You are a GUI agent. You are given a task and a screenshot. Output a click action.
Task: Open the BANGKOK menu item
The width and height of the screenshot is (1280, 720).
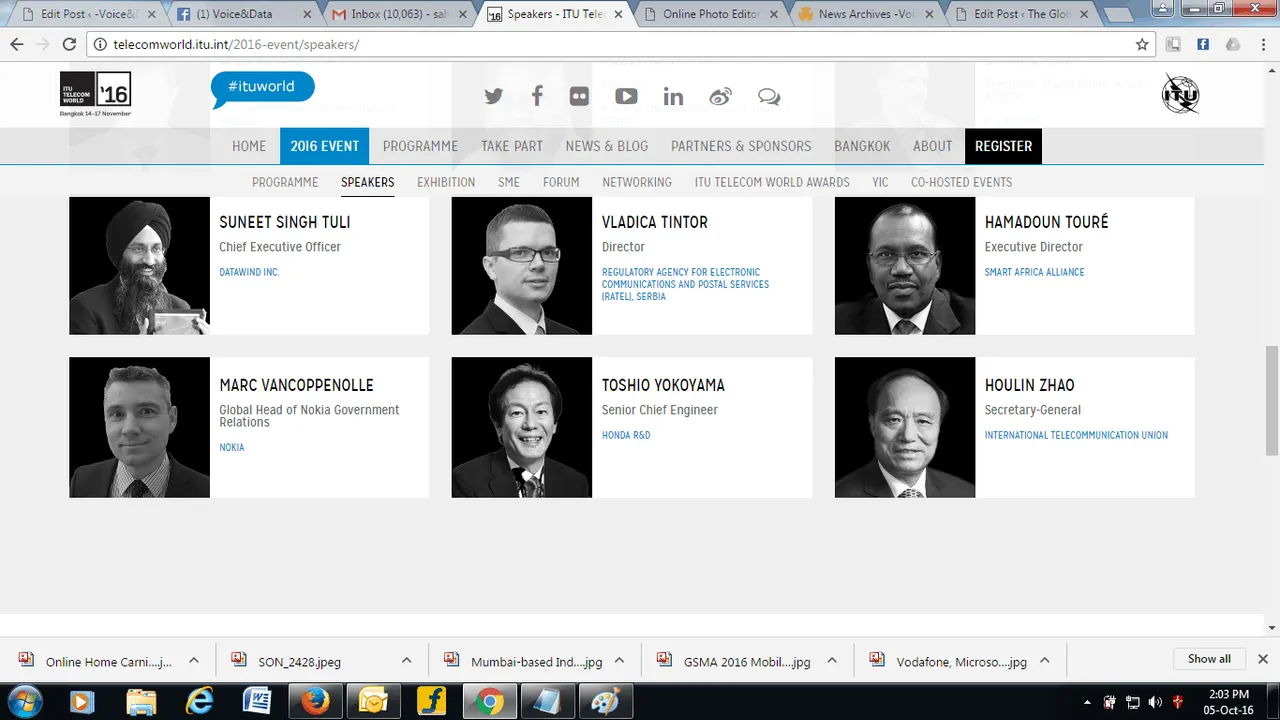(862, 146)
